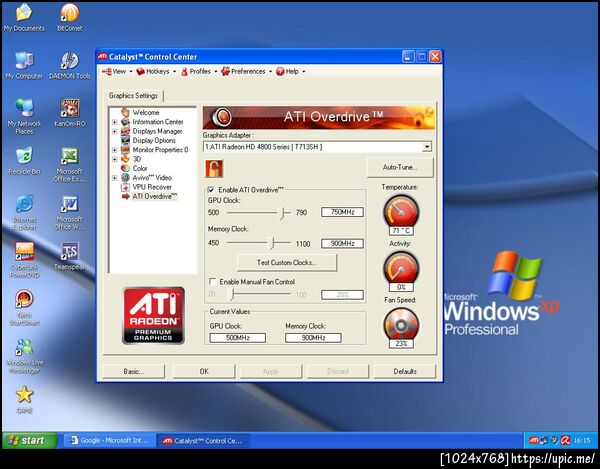Expand Information Center tree node

coord(114,122)
